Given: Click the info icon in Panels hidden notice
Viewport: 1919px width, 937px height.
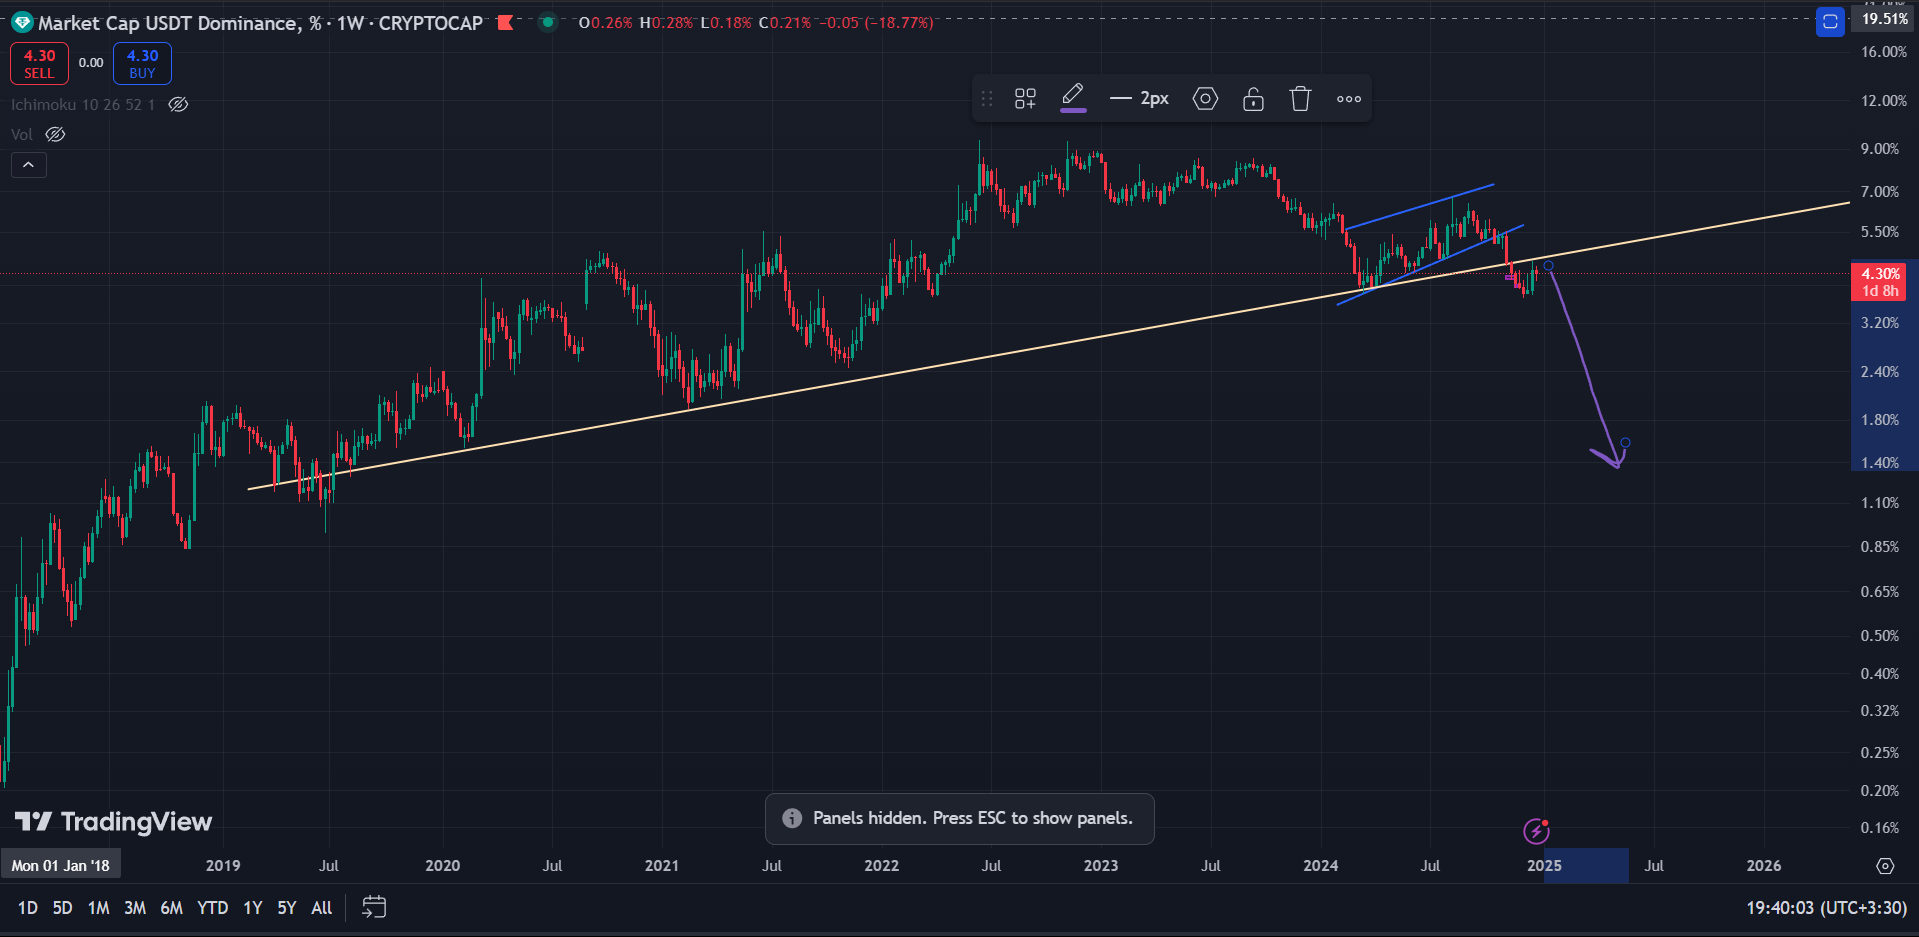Looking at the screenshot, I should click(792, 818).
